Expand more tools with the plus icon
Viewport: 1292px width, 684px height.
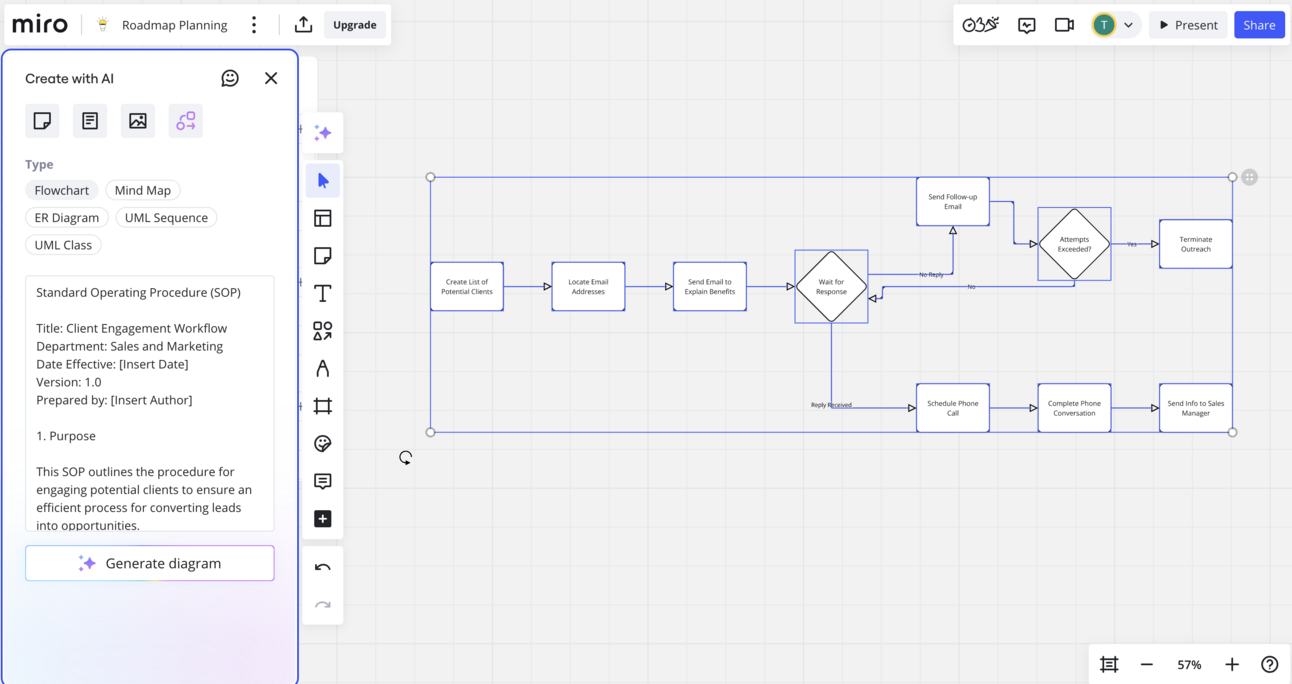click(322, 518)
